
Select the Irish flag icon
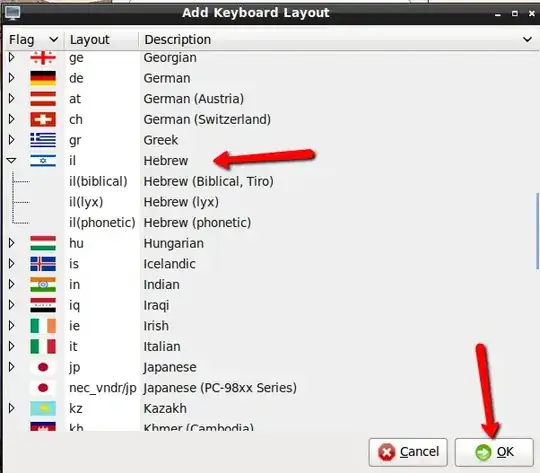43,326
